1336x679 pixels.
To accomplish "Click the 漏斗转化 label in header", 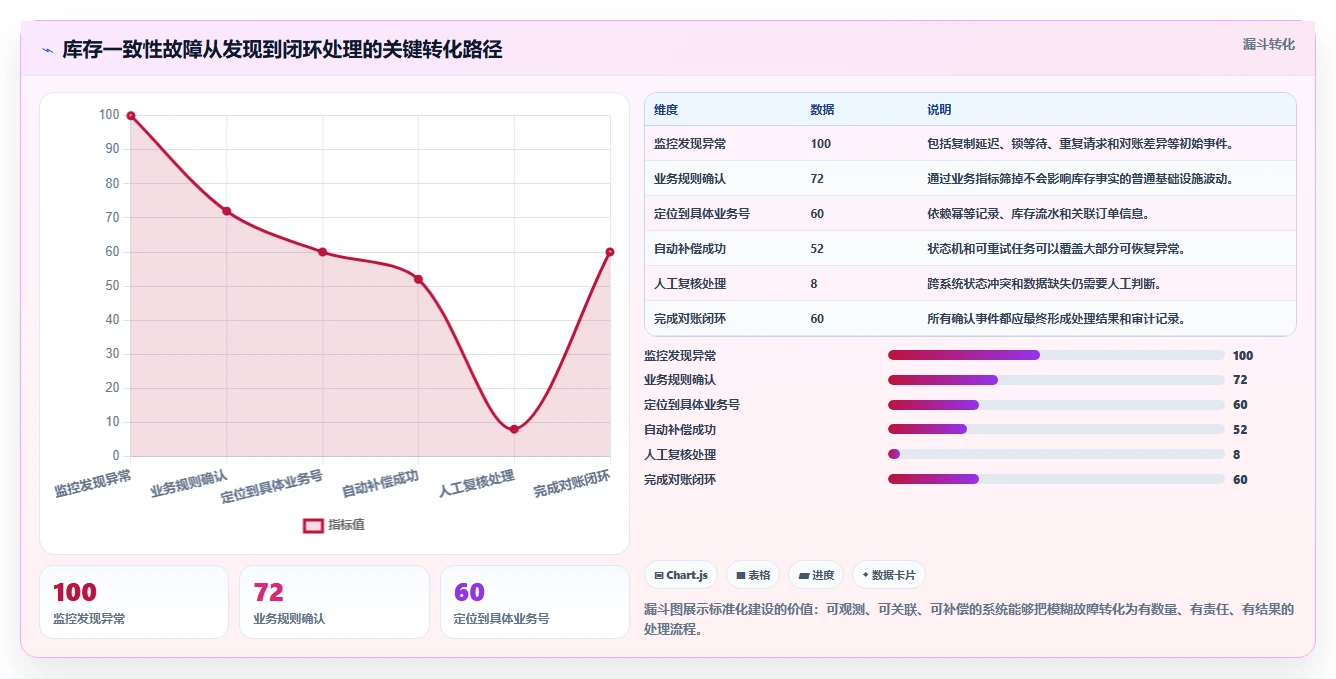I will coord(1268,45).
